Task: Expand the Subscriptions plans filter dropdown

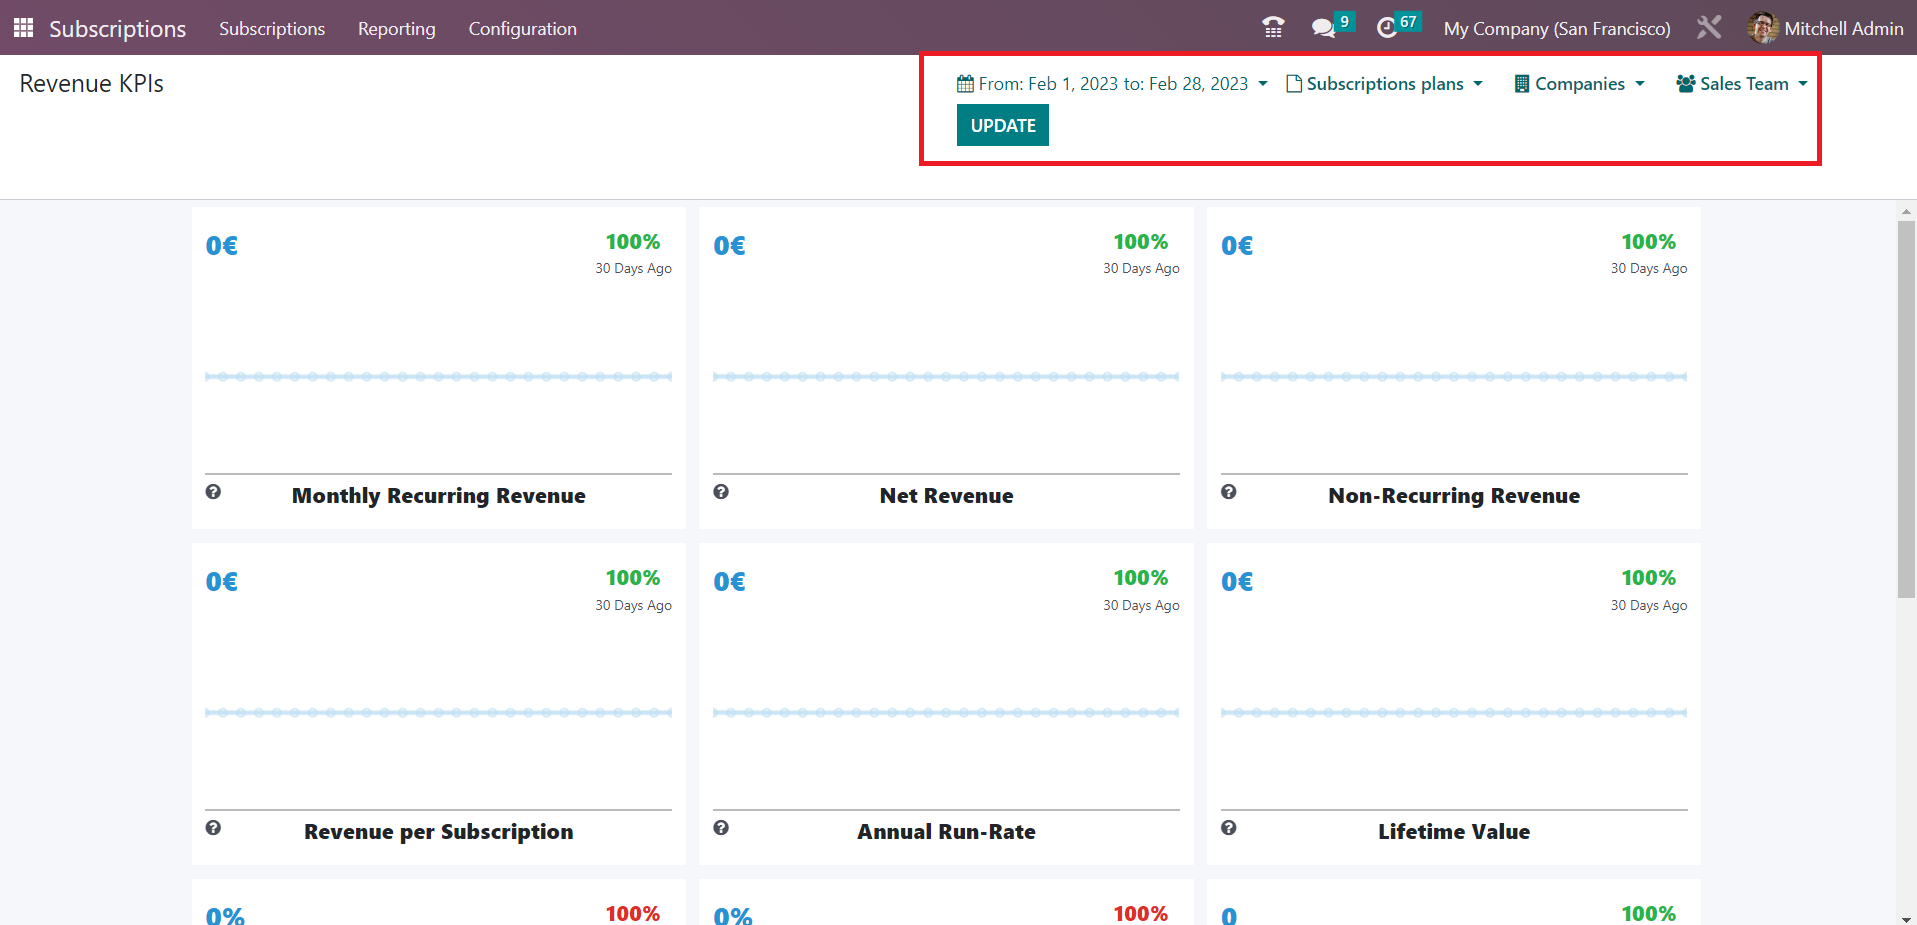Action: point(1384,84)
